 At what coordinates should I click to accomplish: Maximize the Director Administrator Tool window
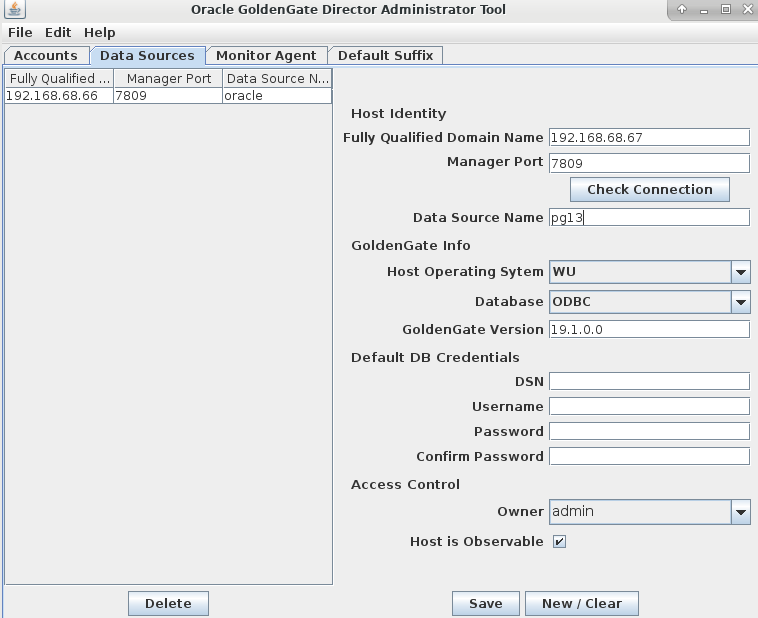(x=726, y=9)
